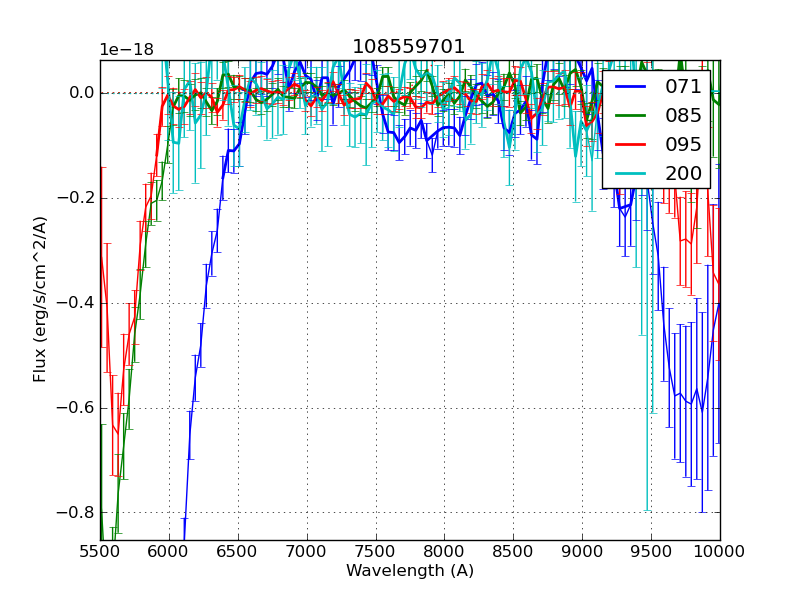
Task: Select the 095 legend label
Action: coord(683,144)
